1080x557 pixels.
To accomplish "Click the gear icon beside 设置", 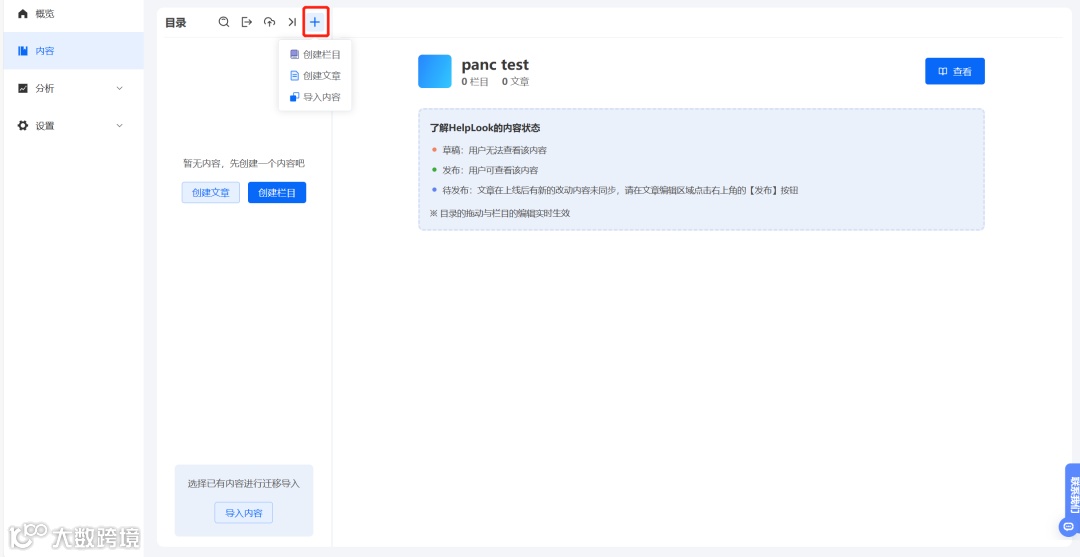I will [23, 125].
